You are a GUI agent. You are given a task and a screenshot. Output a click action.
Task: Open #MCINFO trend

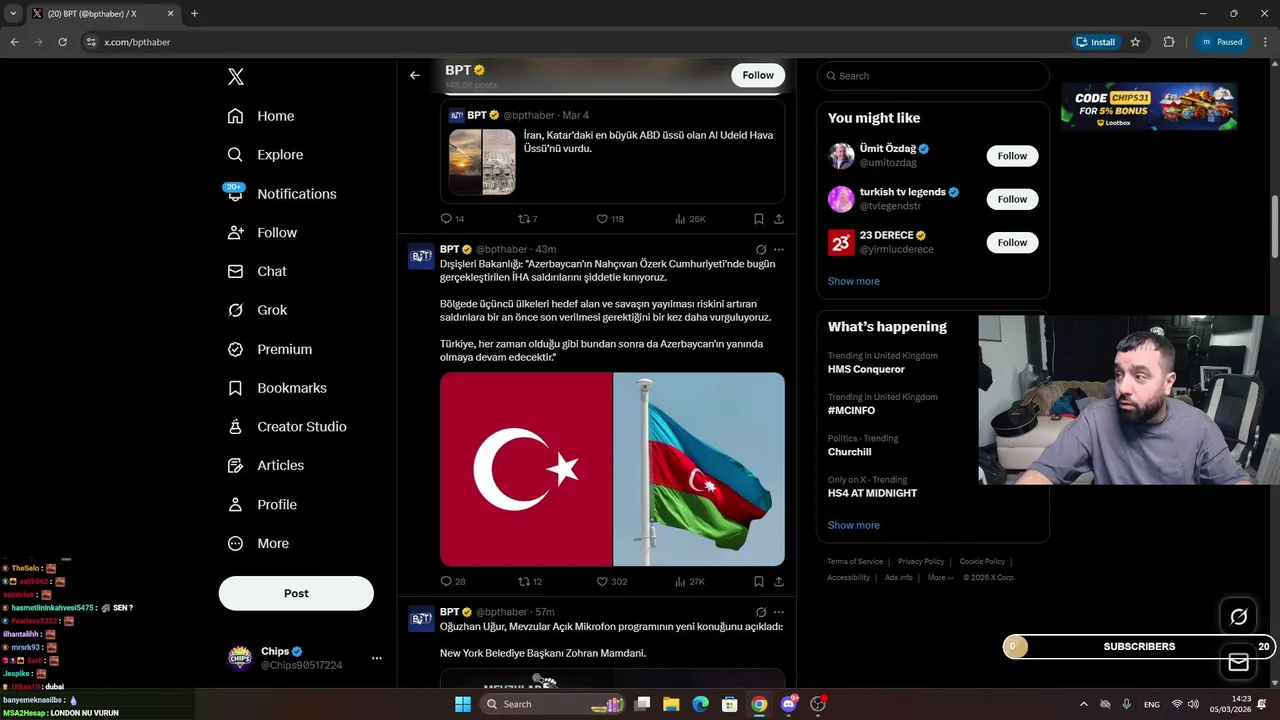[851, 411]
